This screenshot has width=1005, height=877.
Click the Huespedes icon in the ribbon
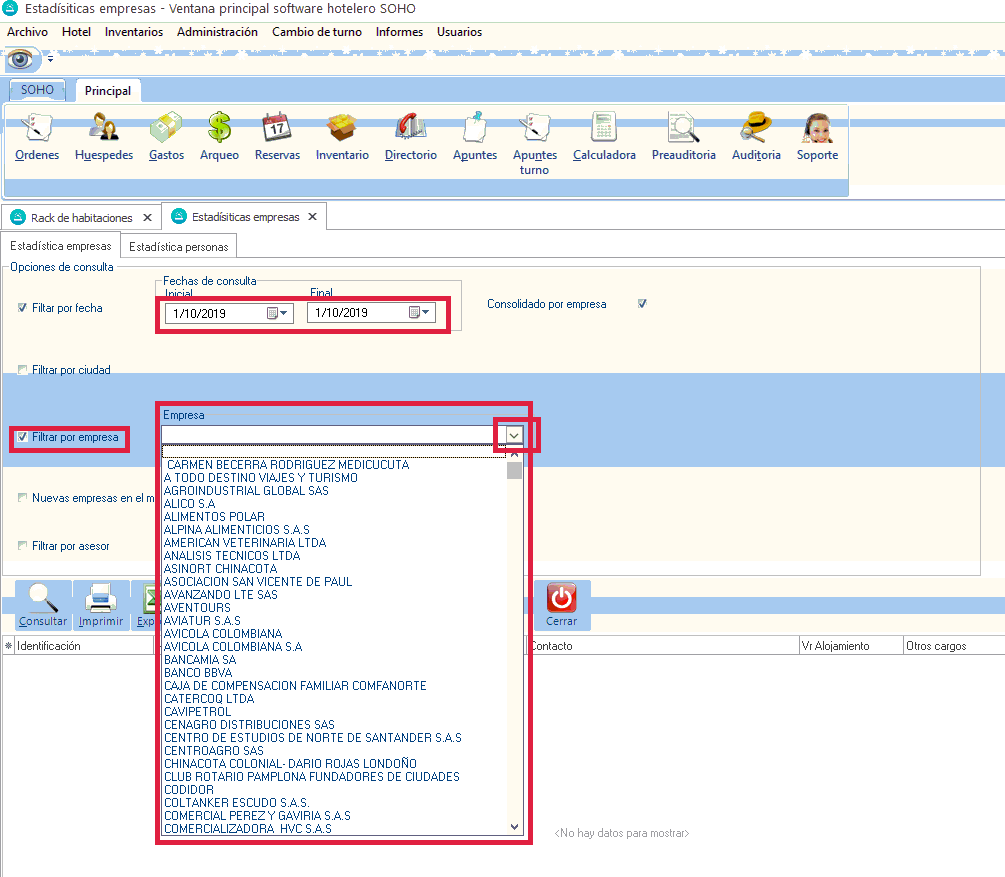tap(104, 130)
